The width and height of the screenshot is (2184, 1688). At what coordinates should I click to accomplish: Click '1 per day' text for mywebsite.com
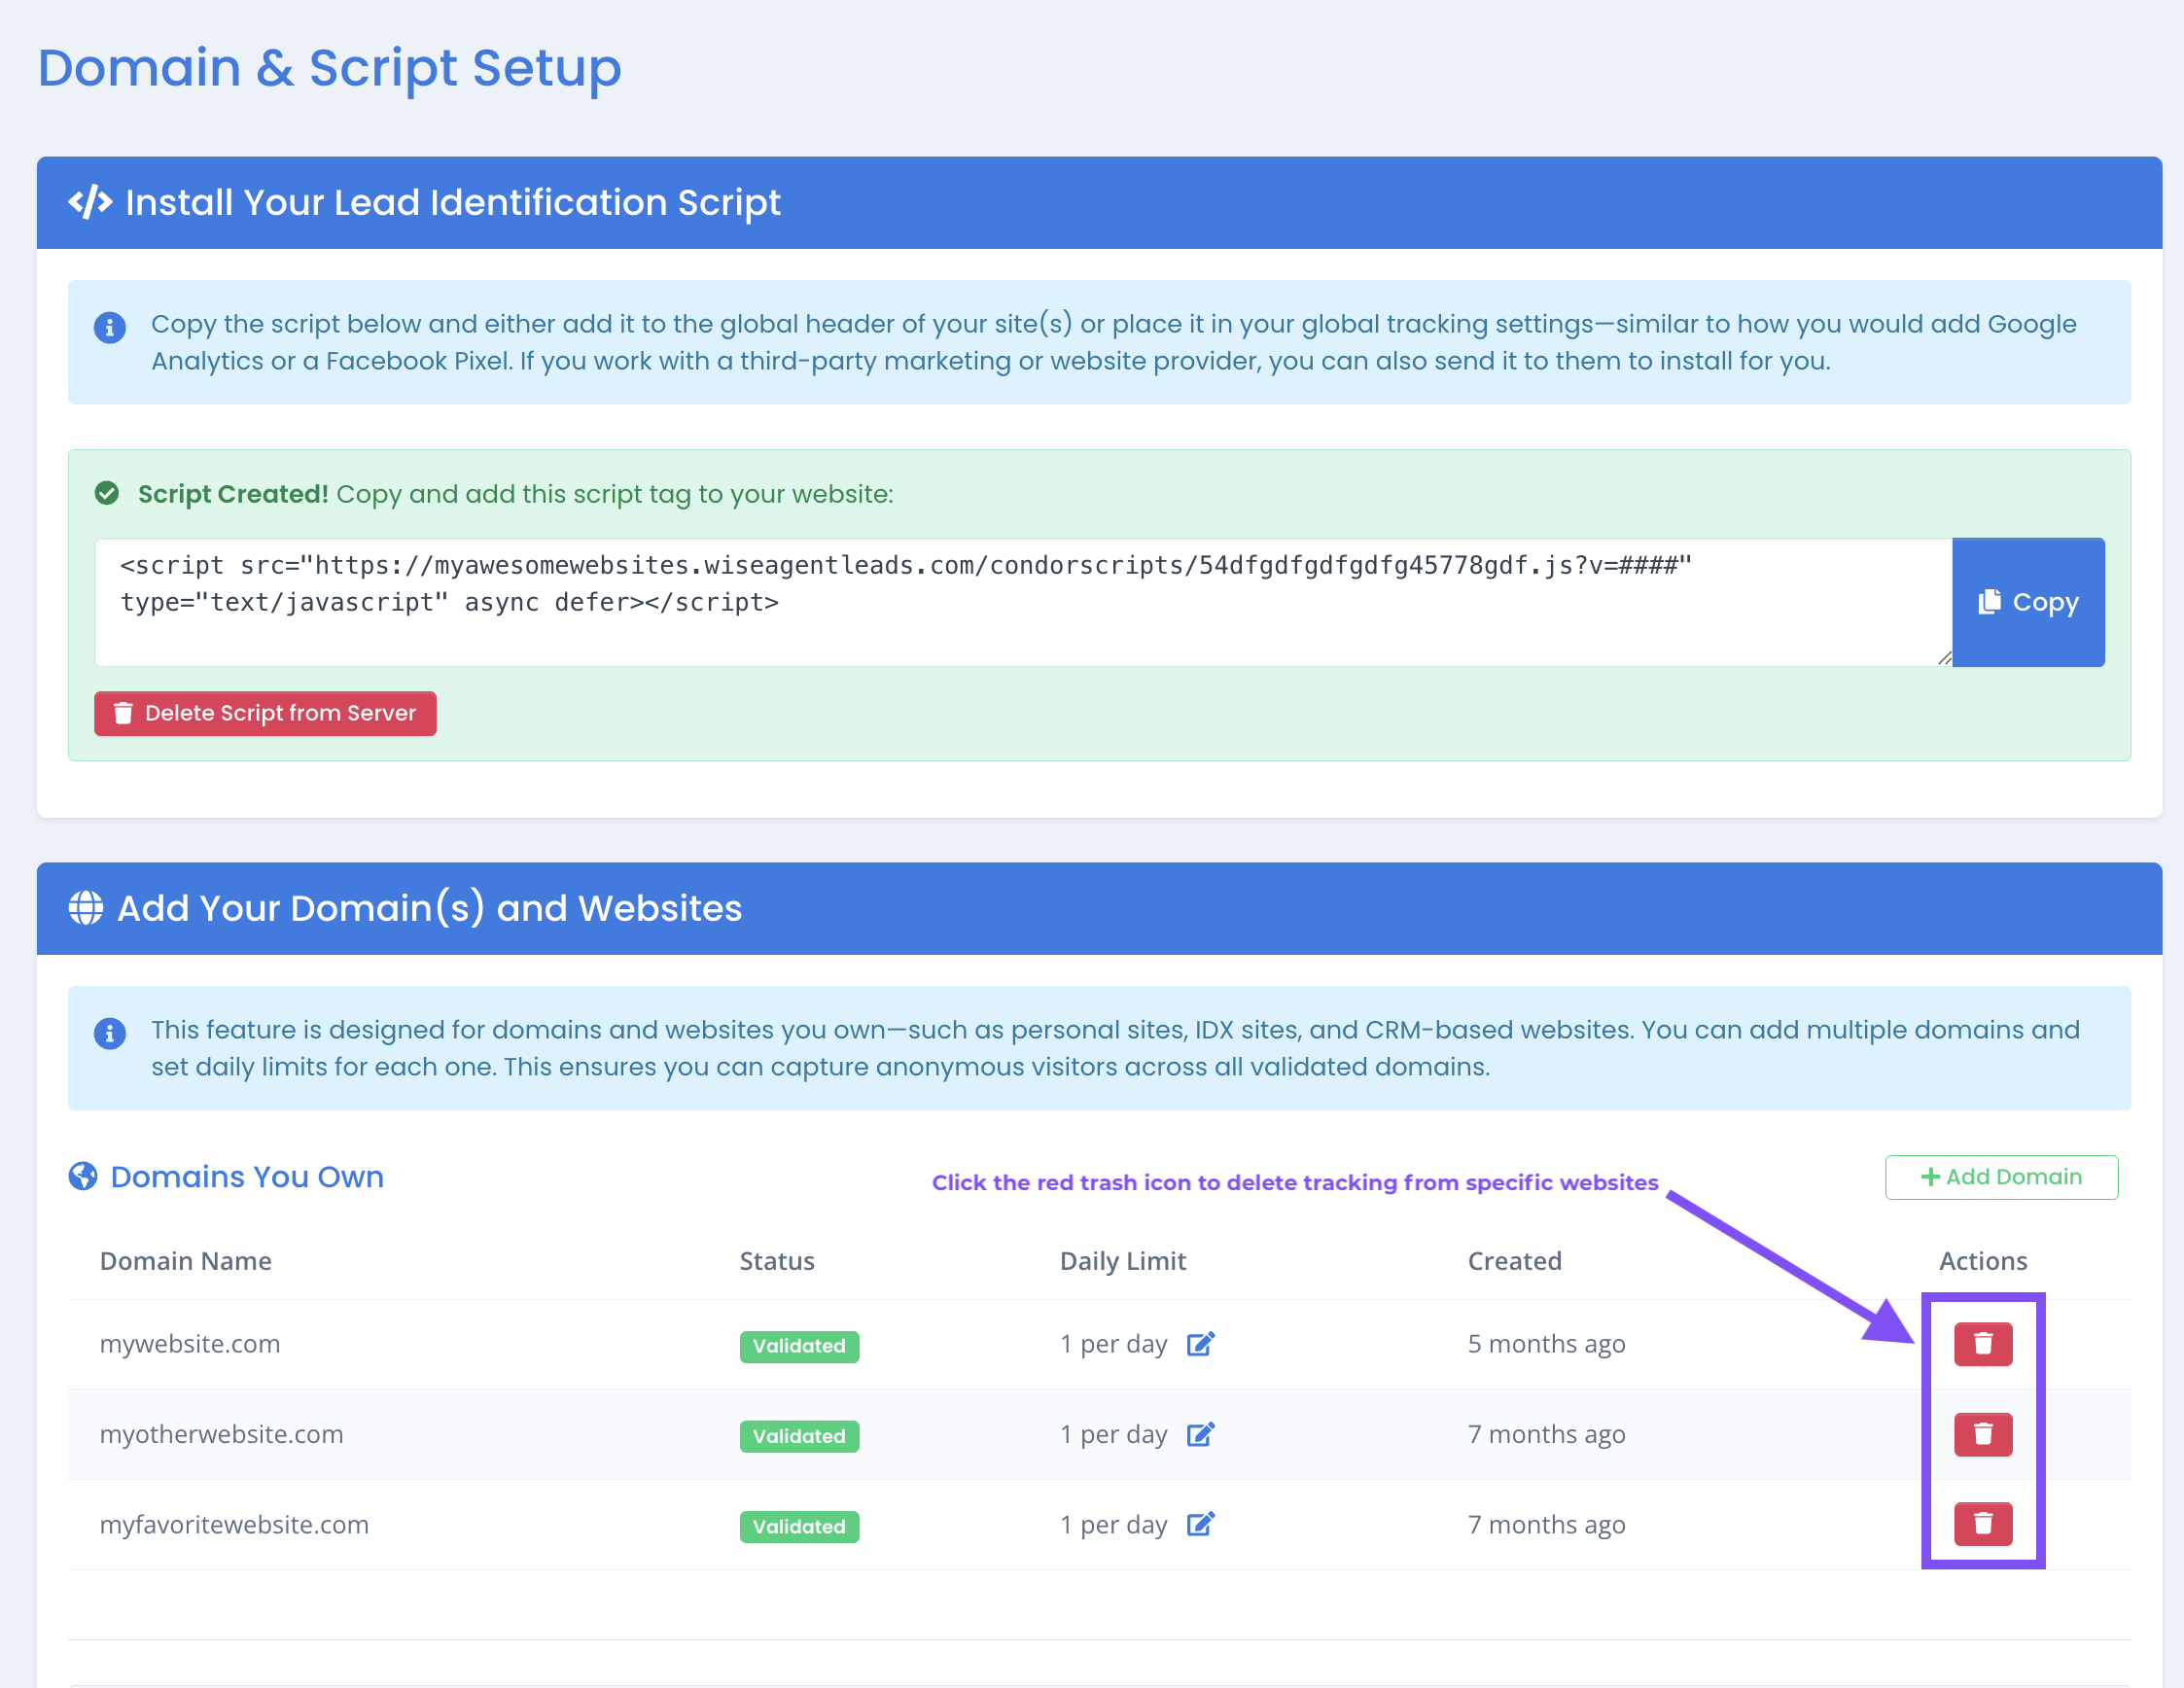tap(1113, 1343)
